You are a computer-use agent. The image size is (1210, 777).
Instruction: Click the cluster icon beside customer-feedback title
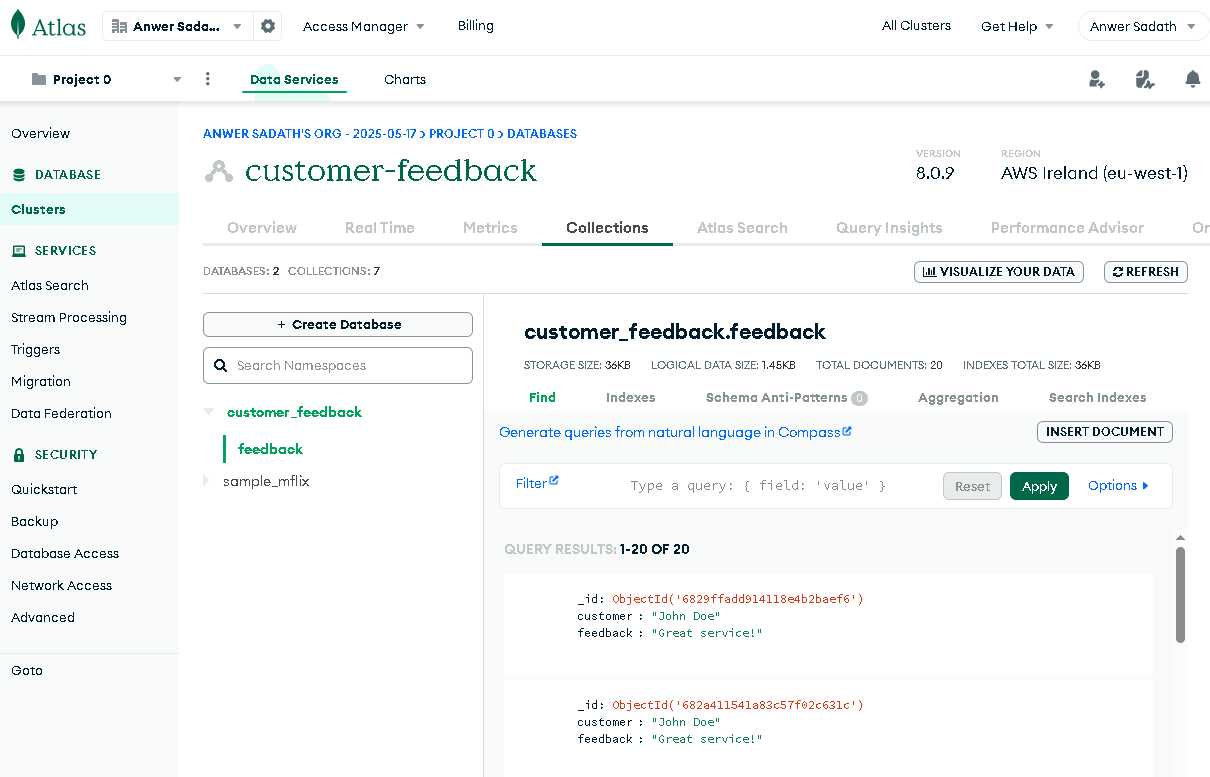pyautogui.click(x=218, y=171)
